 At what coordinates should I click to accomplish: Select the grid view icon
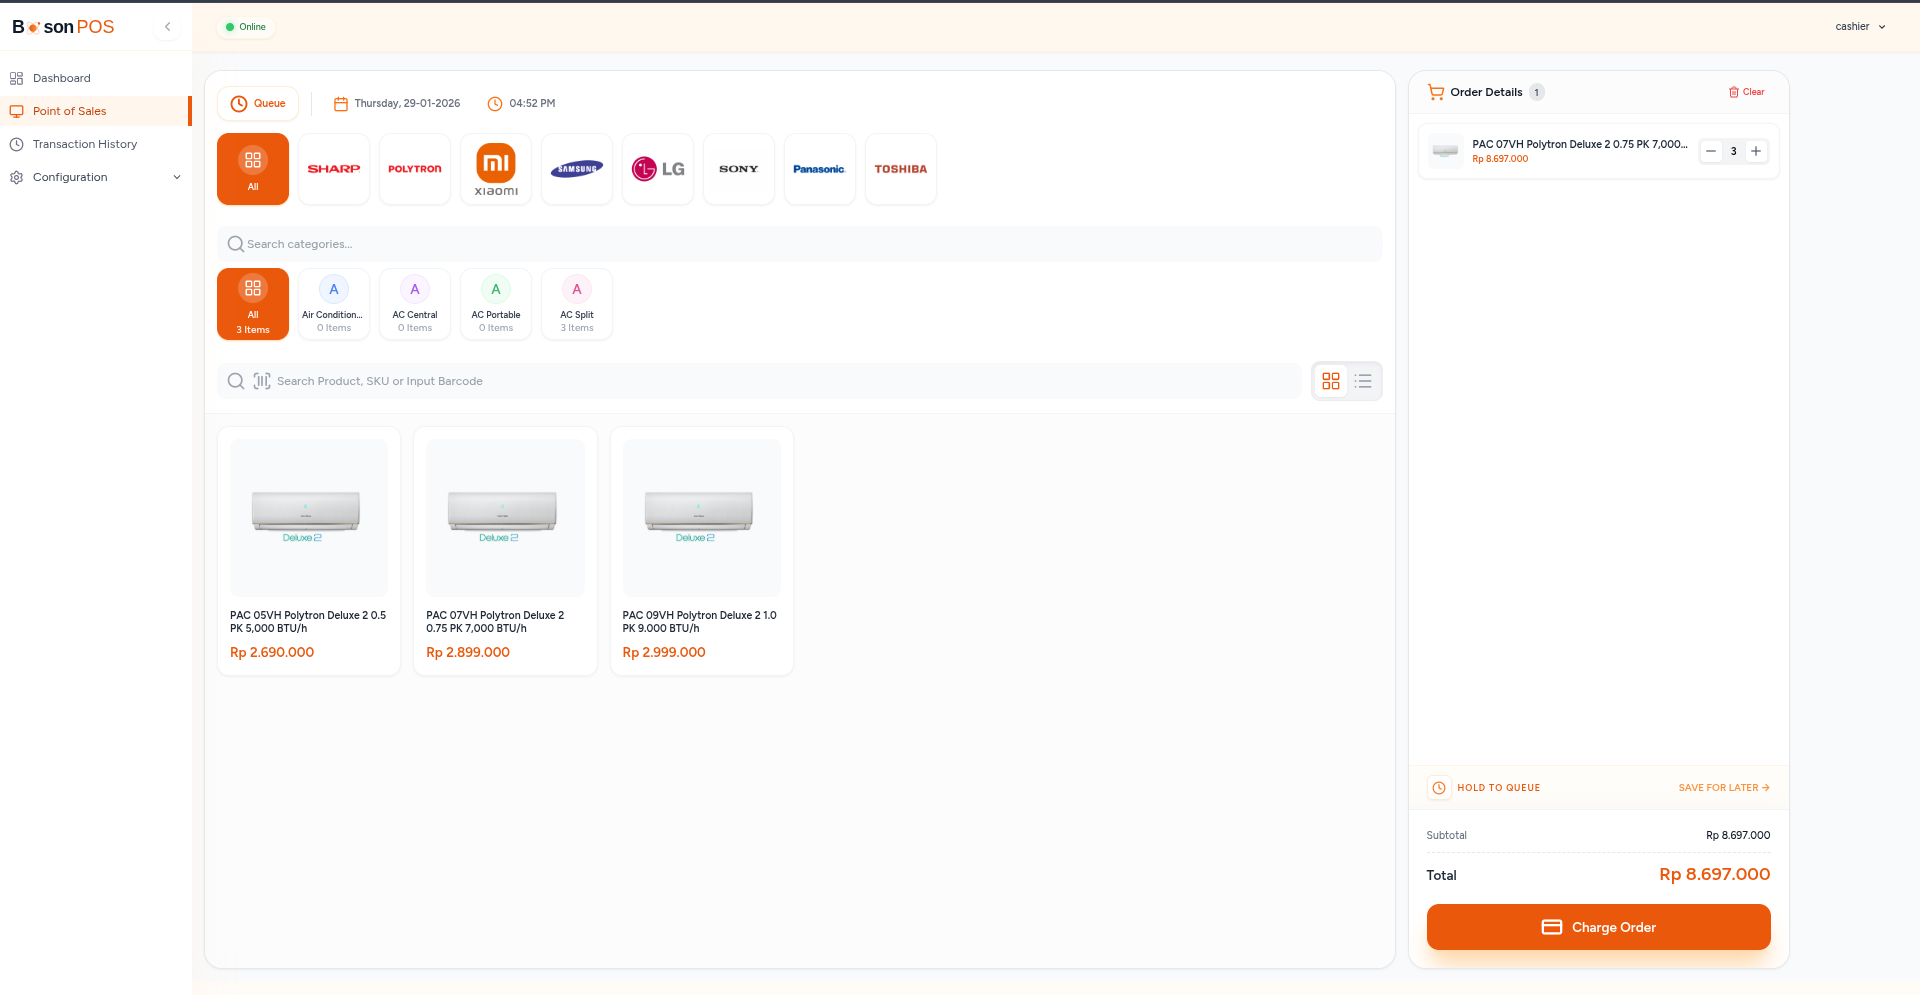coord(1330,381)
